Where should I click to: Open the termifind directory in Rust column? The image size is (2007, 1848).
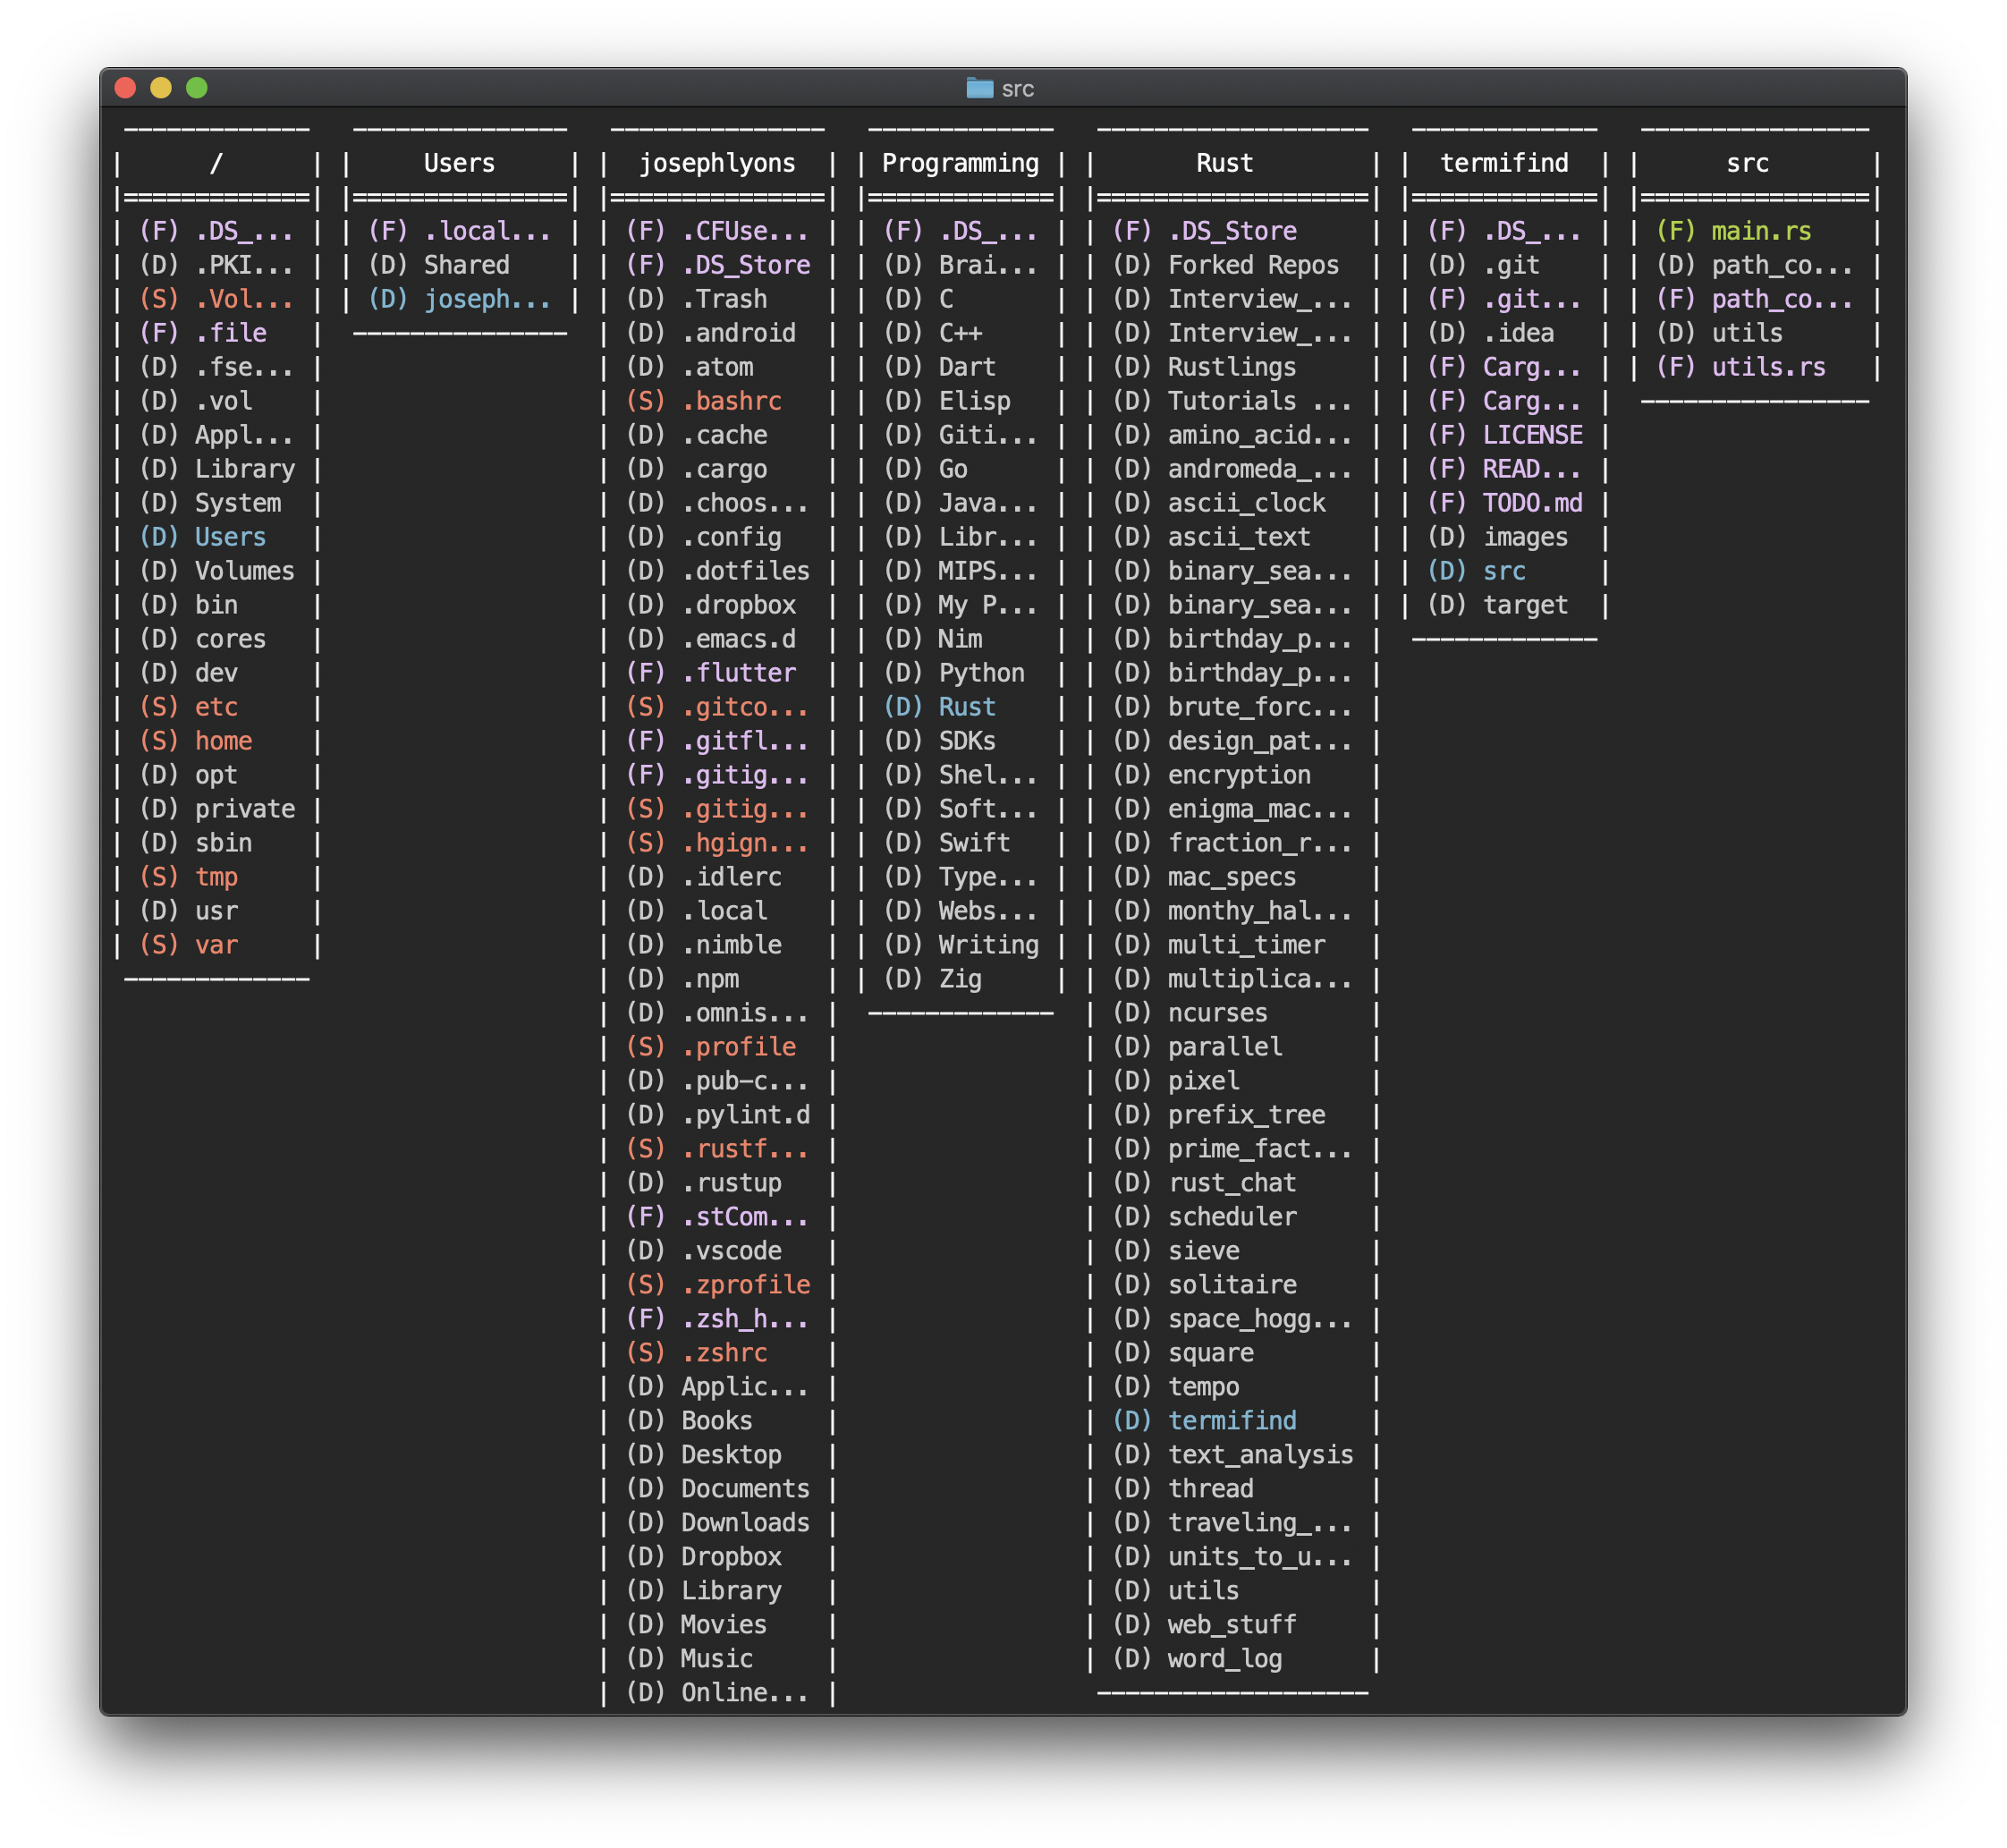coord(1231,1420)
